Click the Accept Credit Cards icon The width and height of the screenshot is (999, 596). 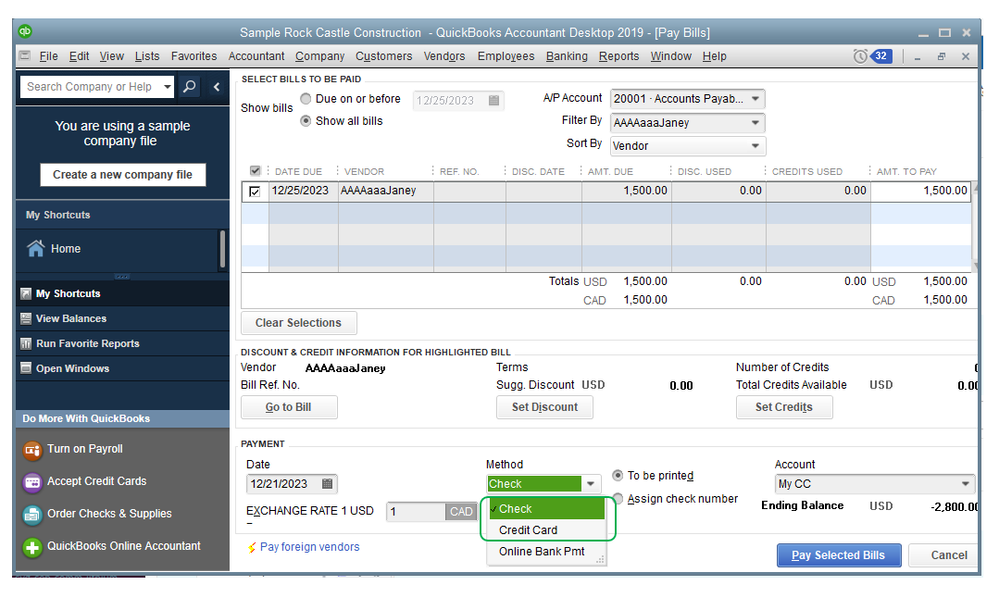[32, 482]
